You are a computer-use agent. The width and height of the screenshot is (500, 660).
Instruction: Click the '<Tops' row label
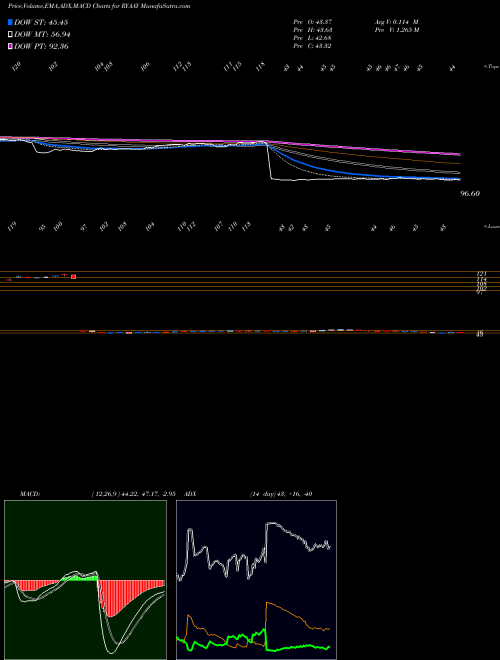[491, 67]
